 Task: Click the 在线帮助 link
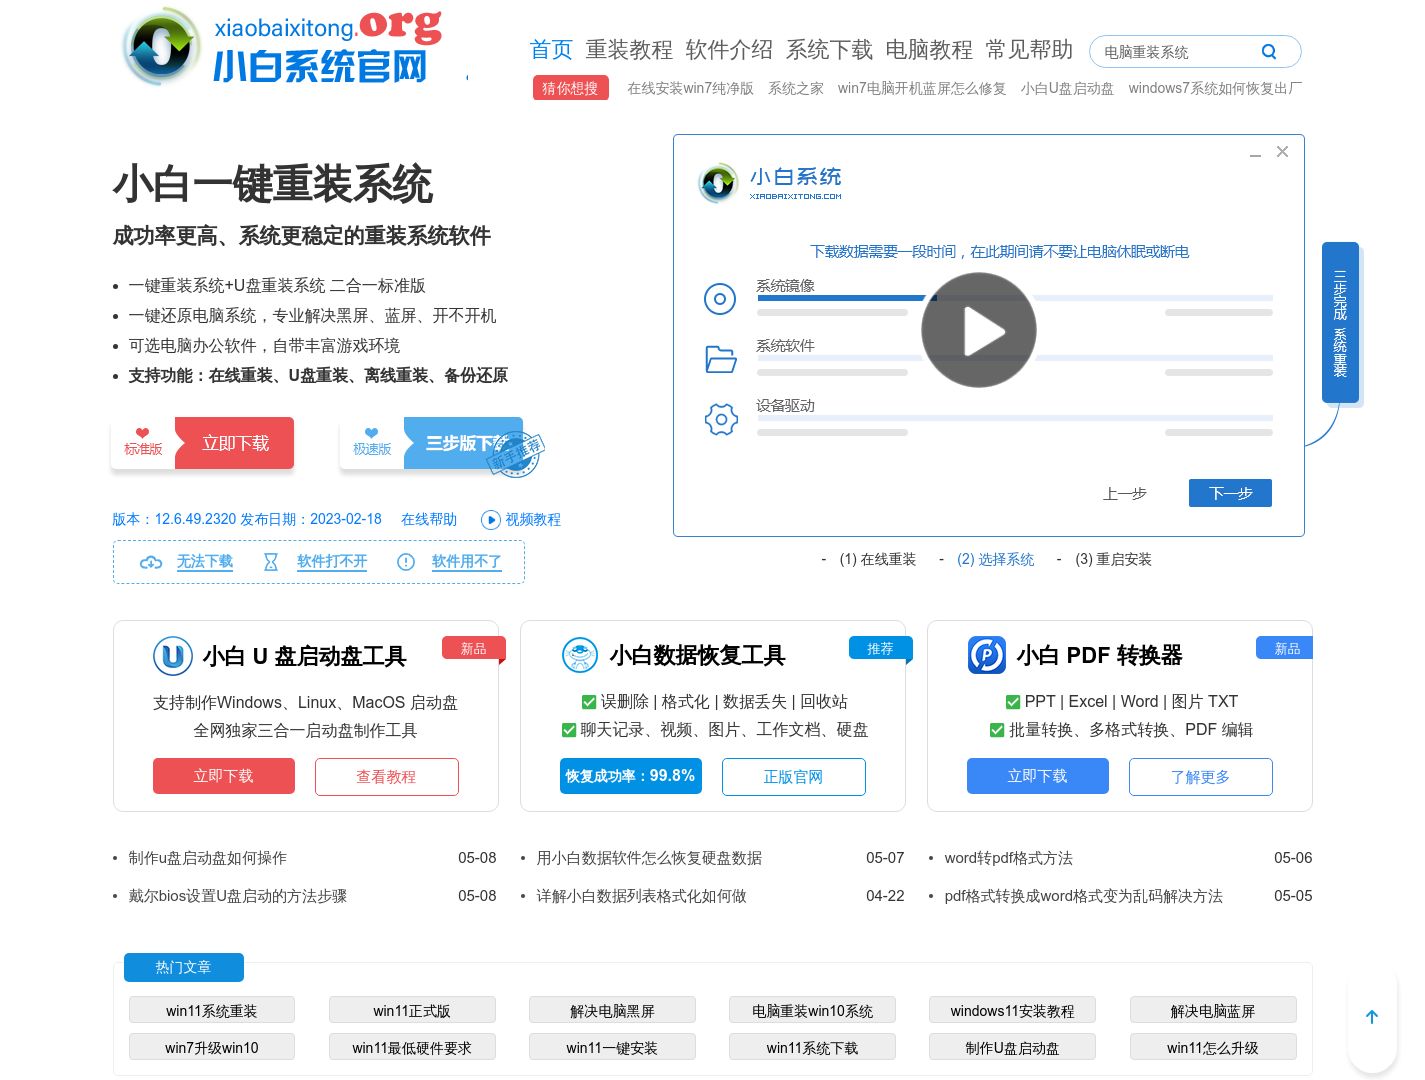pyautogui.click(x=429, y=520)
